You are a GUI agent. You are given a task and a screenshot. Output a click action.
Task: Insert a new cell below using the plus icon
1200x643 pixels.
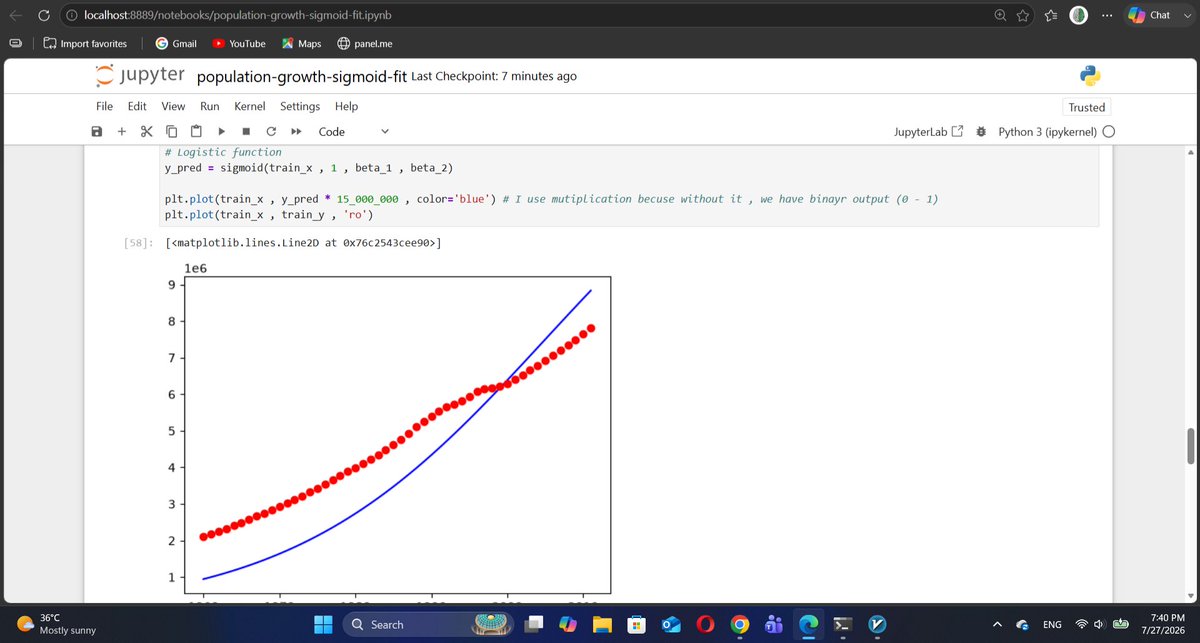121,131
